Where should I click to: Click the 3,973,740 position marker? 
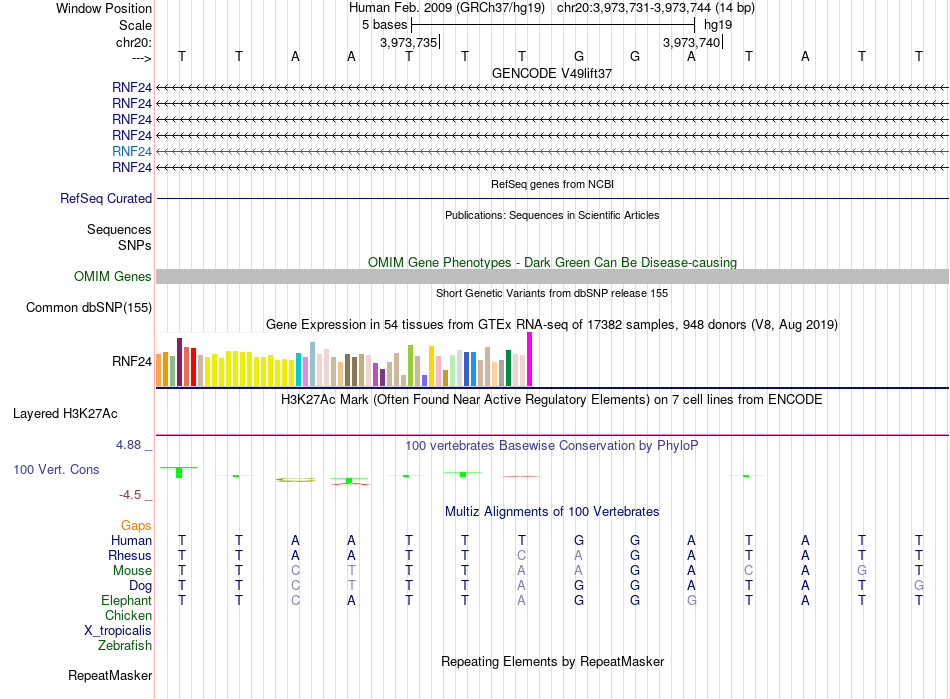691,42
